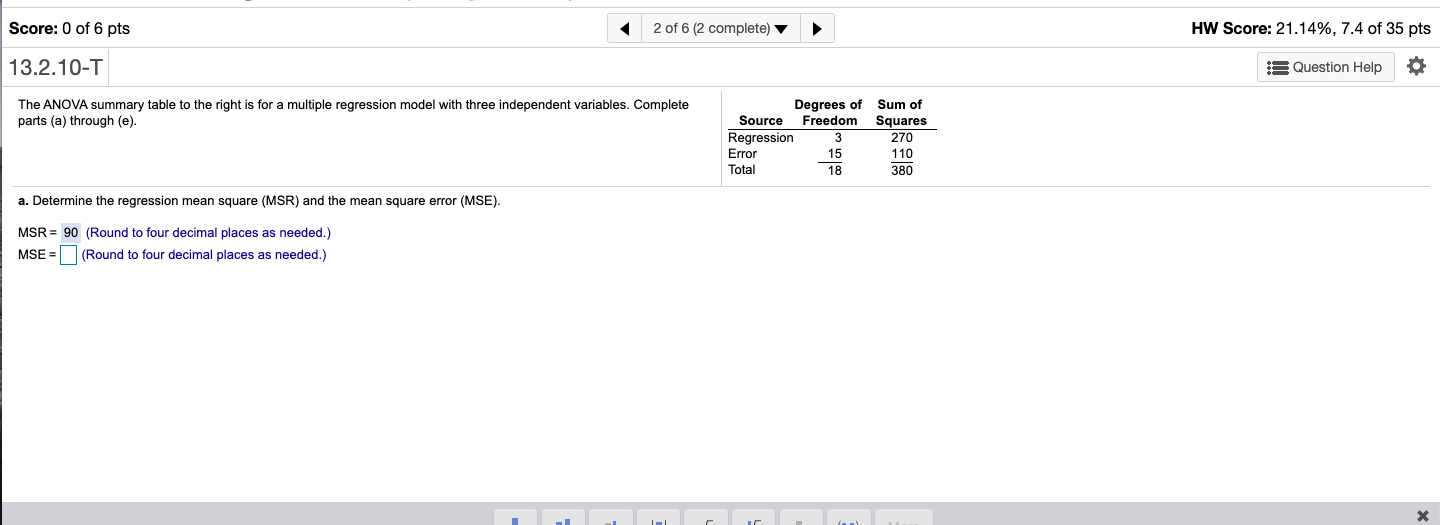Image resolution: width=1440 pixels, height=525 pixels.
Task: Click the 'Score: 0 of 6 pts' text
Action: (x=69, y=28)
